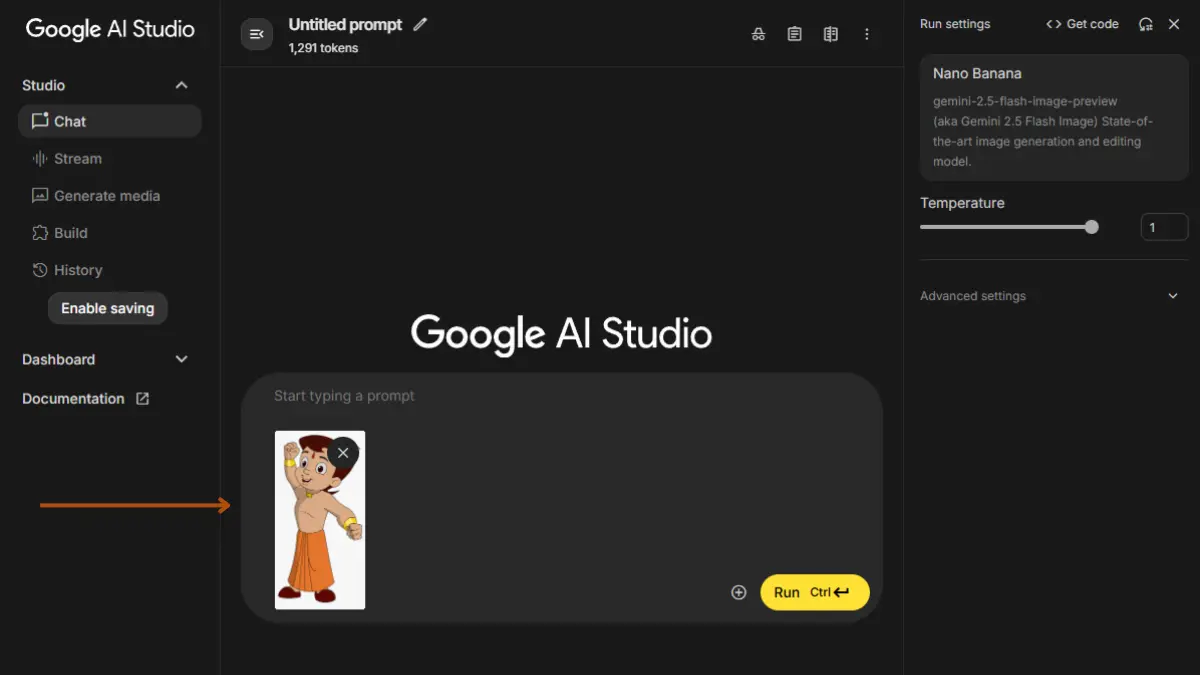Remove the attached image with X button
The width and height of the screenshot is (1200, 675).
coord(343,453)
